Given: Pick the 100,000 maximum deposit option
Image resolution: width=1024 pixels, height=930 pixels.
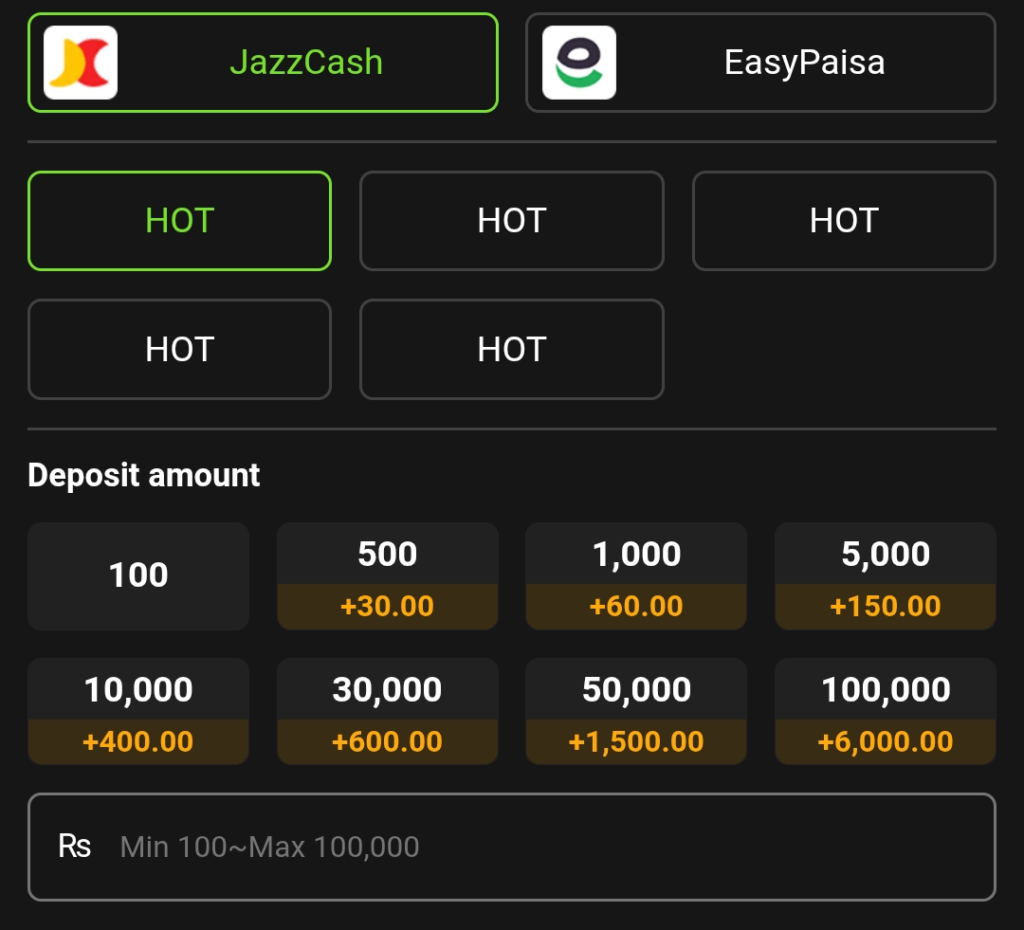Looking at the screenshot, I should pyautogui.click(x=884, y=711).
